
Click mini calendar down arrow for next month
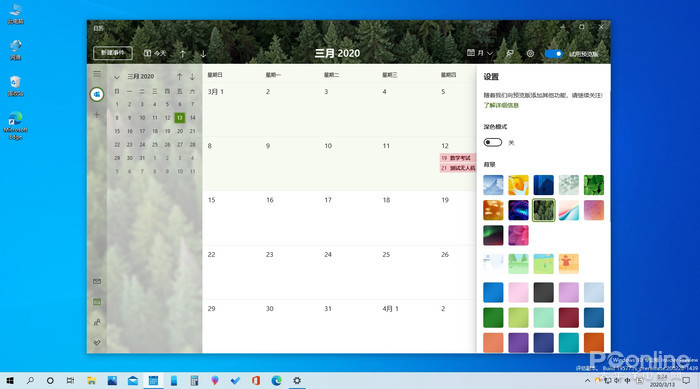point(192,77)
